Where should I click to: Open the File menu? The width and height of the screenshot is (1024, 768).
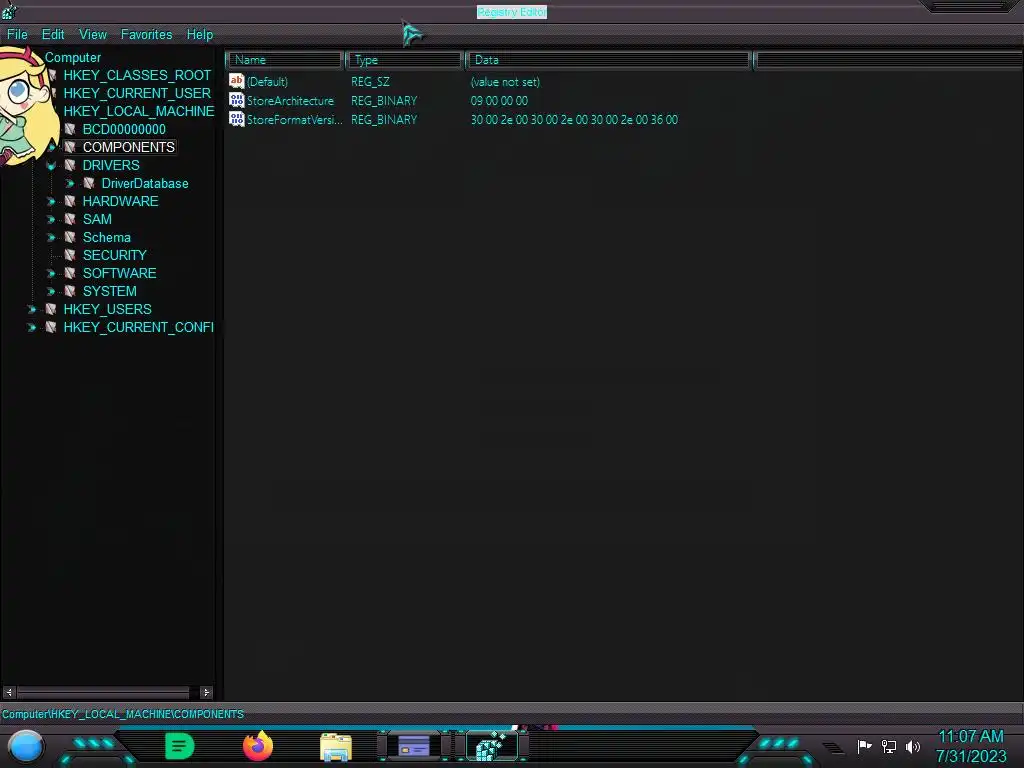(x=17, y=35)
